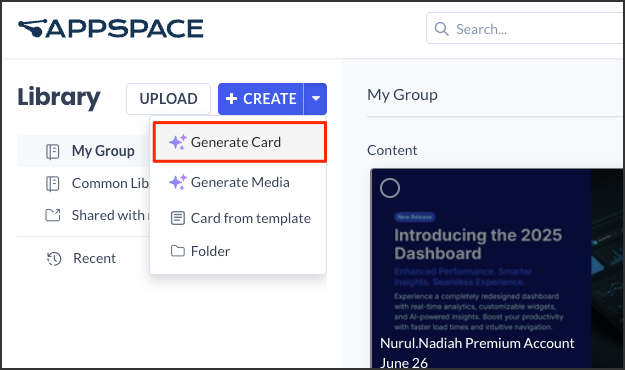The image size is (625, 370).
Task: Click the My Group book icon
Action: point(53,152)
